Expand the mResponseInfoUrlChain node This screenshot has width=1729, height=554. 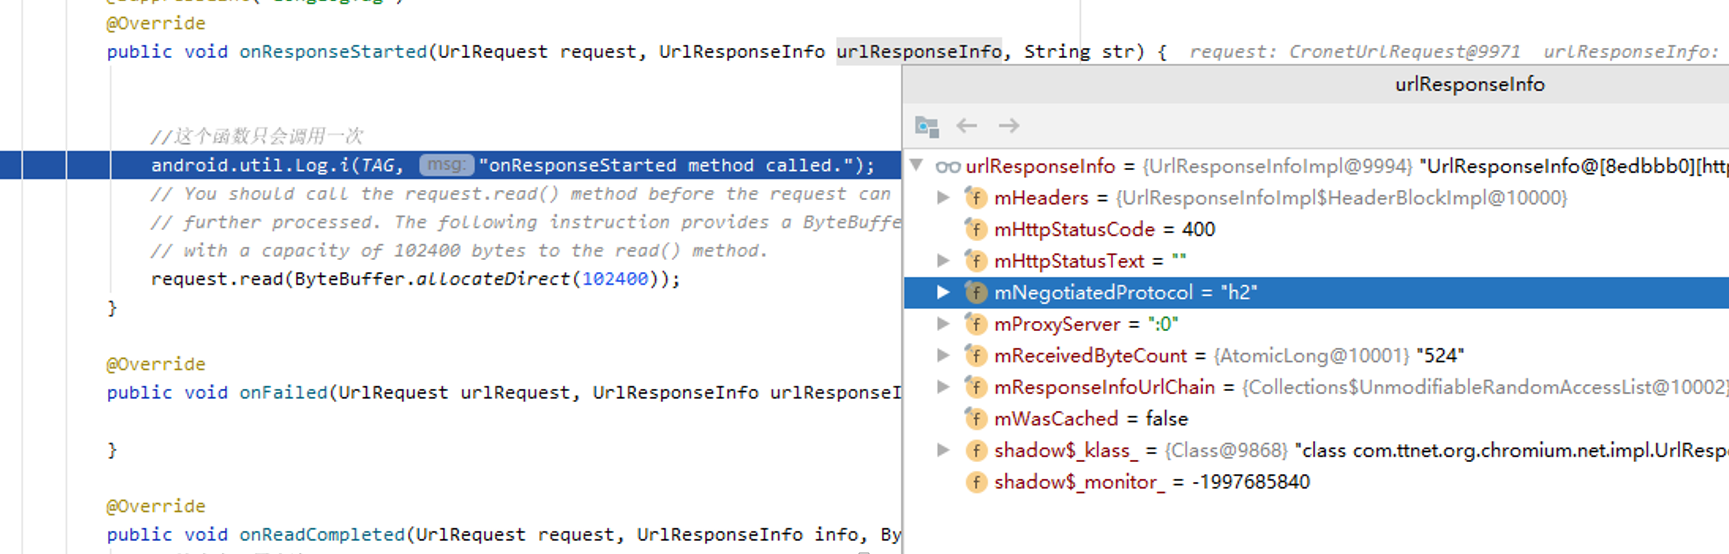pos(943,387)
